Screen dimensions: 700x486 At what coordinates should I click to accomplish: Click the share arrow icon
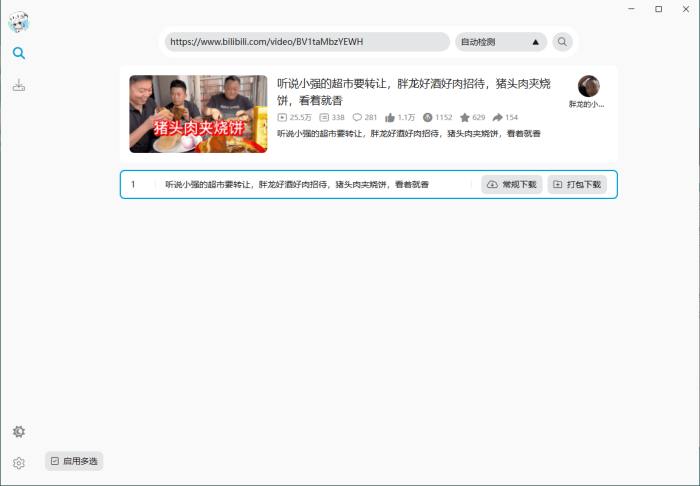coord(497,117)
